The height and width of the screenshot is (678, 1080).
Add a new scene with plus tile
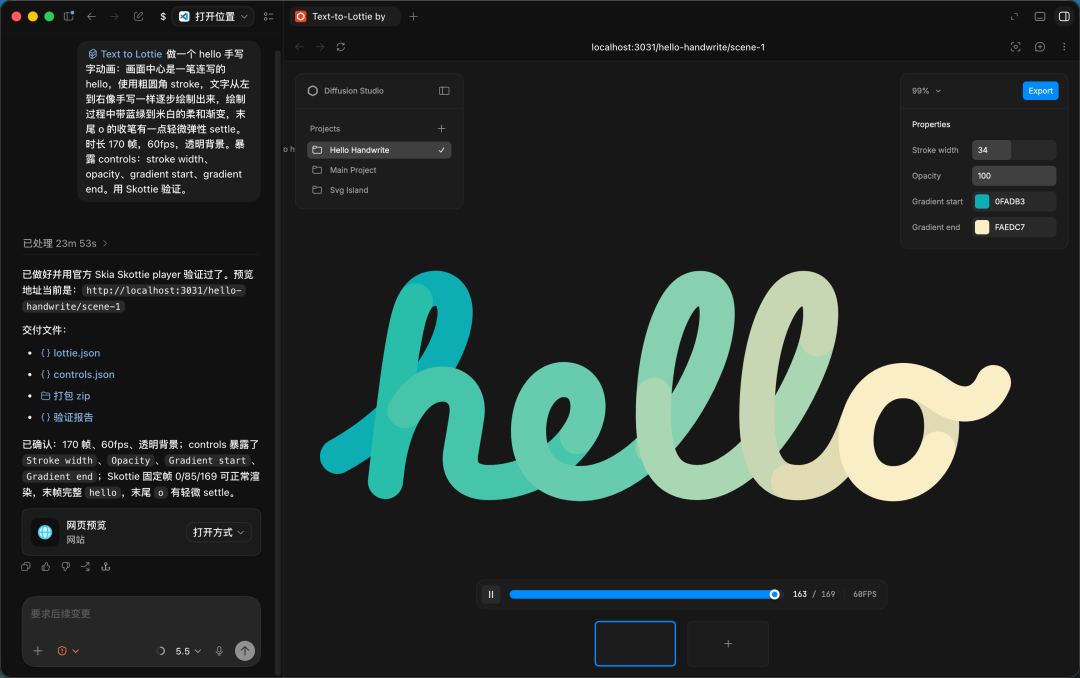(x=728, y=644)
